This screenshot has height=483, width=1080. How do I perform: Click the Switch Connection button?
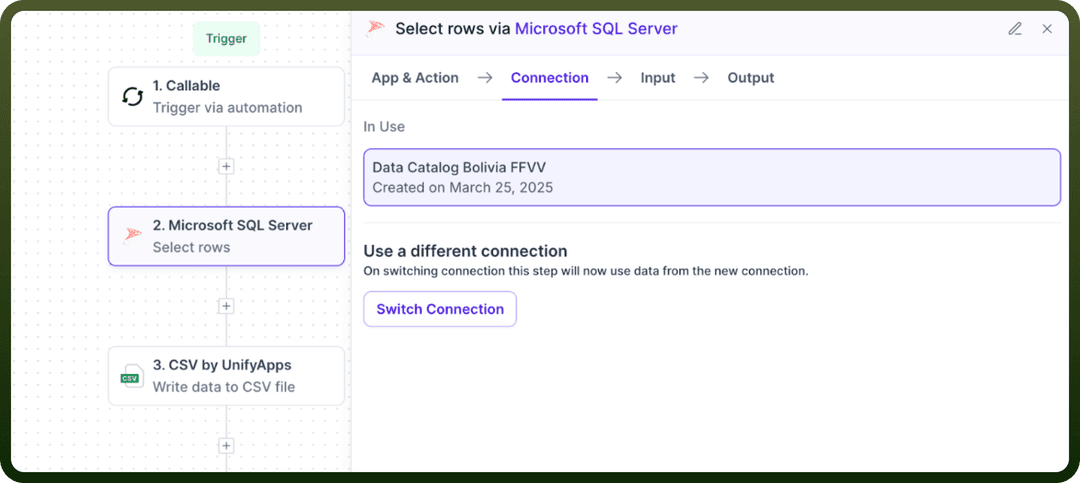[440, 309]
